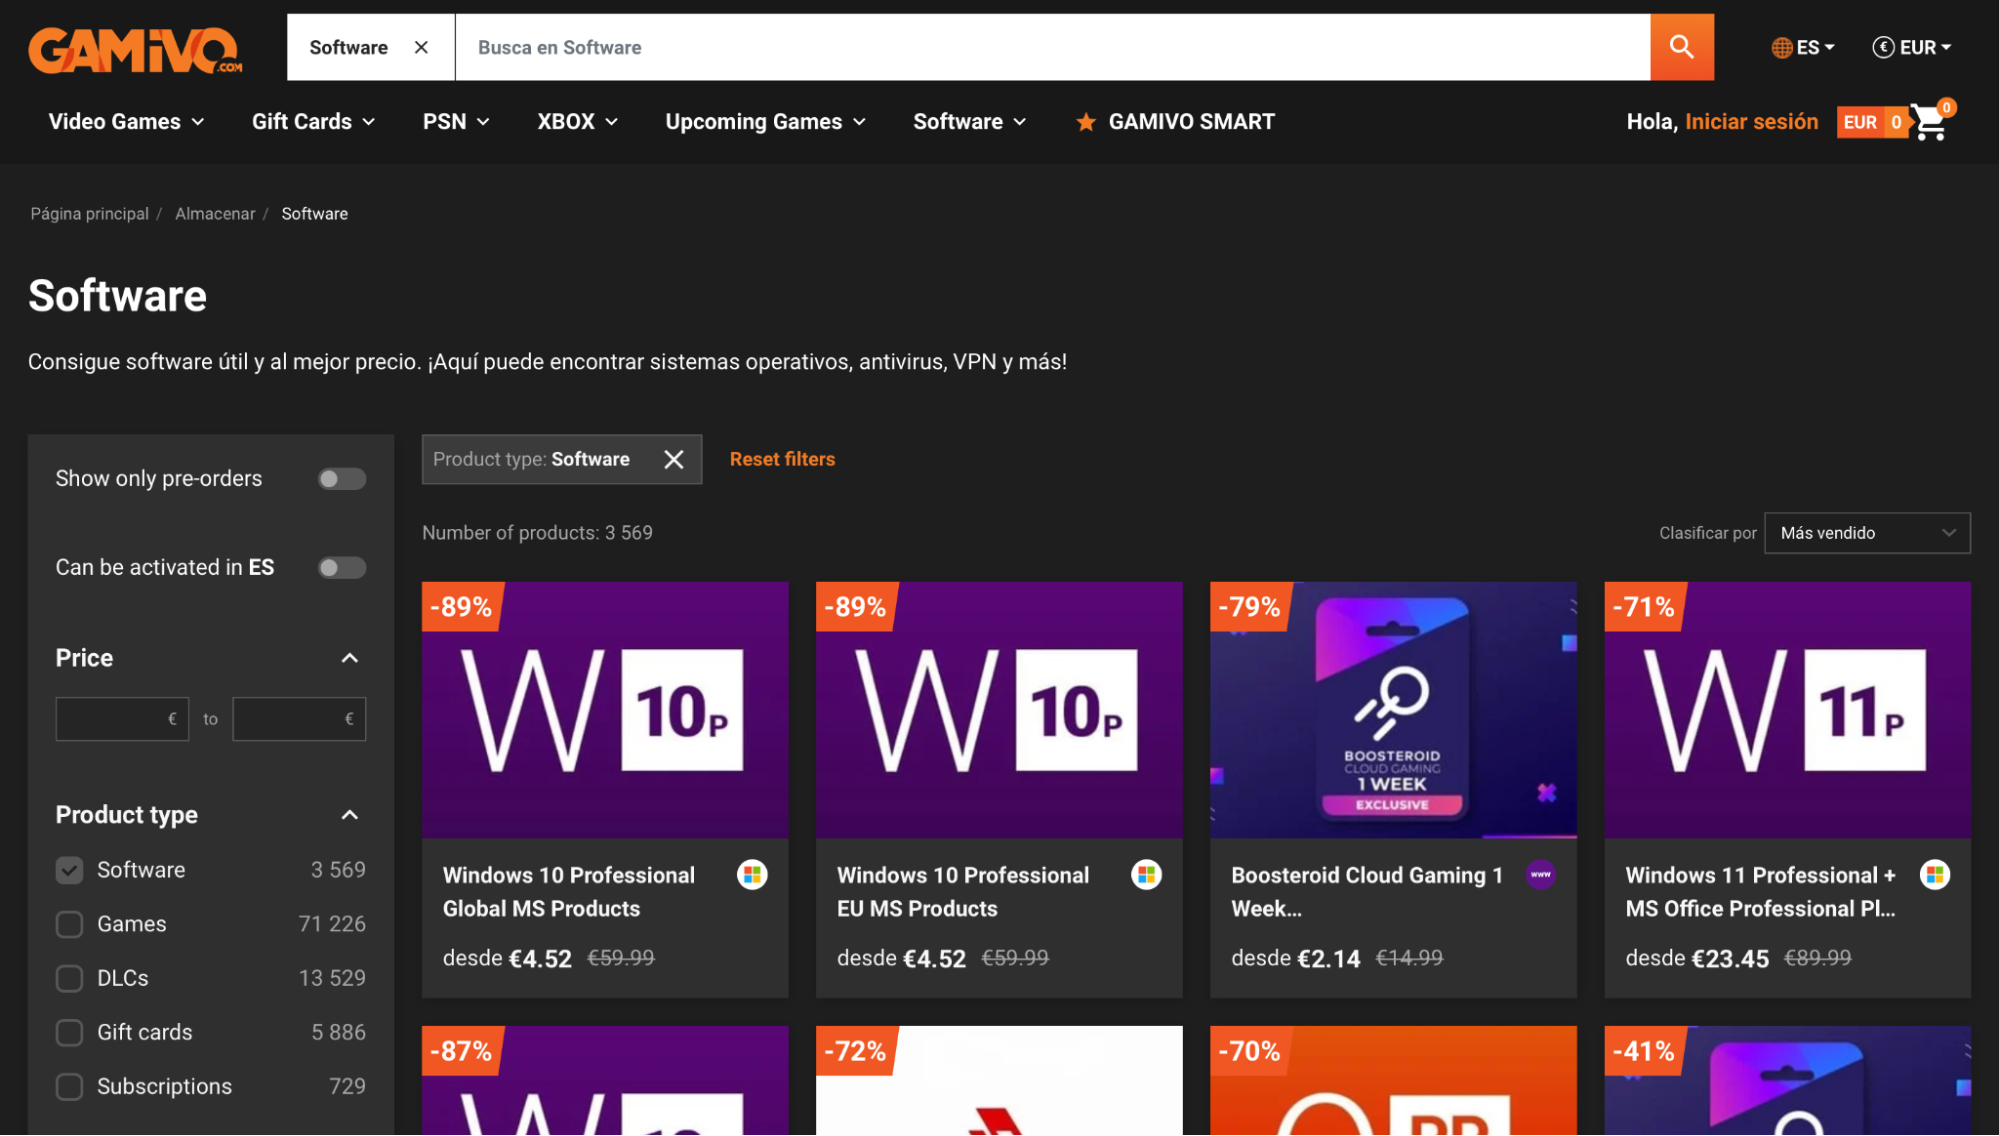Open the -41% discounted product thumbnail
The width and height of the screenshot is (1999, 1136).
point(1787,1081)
